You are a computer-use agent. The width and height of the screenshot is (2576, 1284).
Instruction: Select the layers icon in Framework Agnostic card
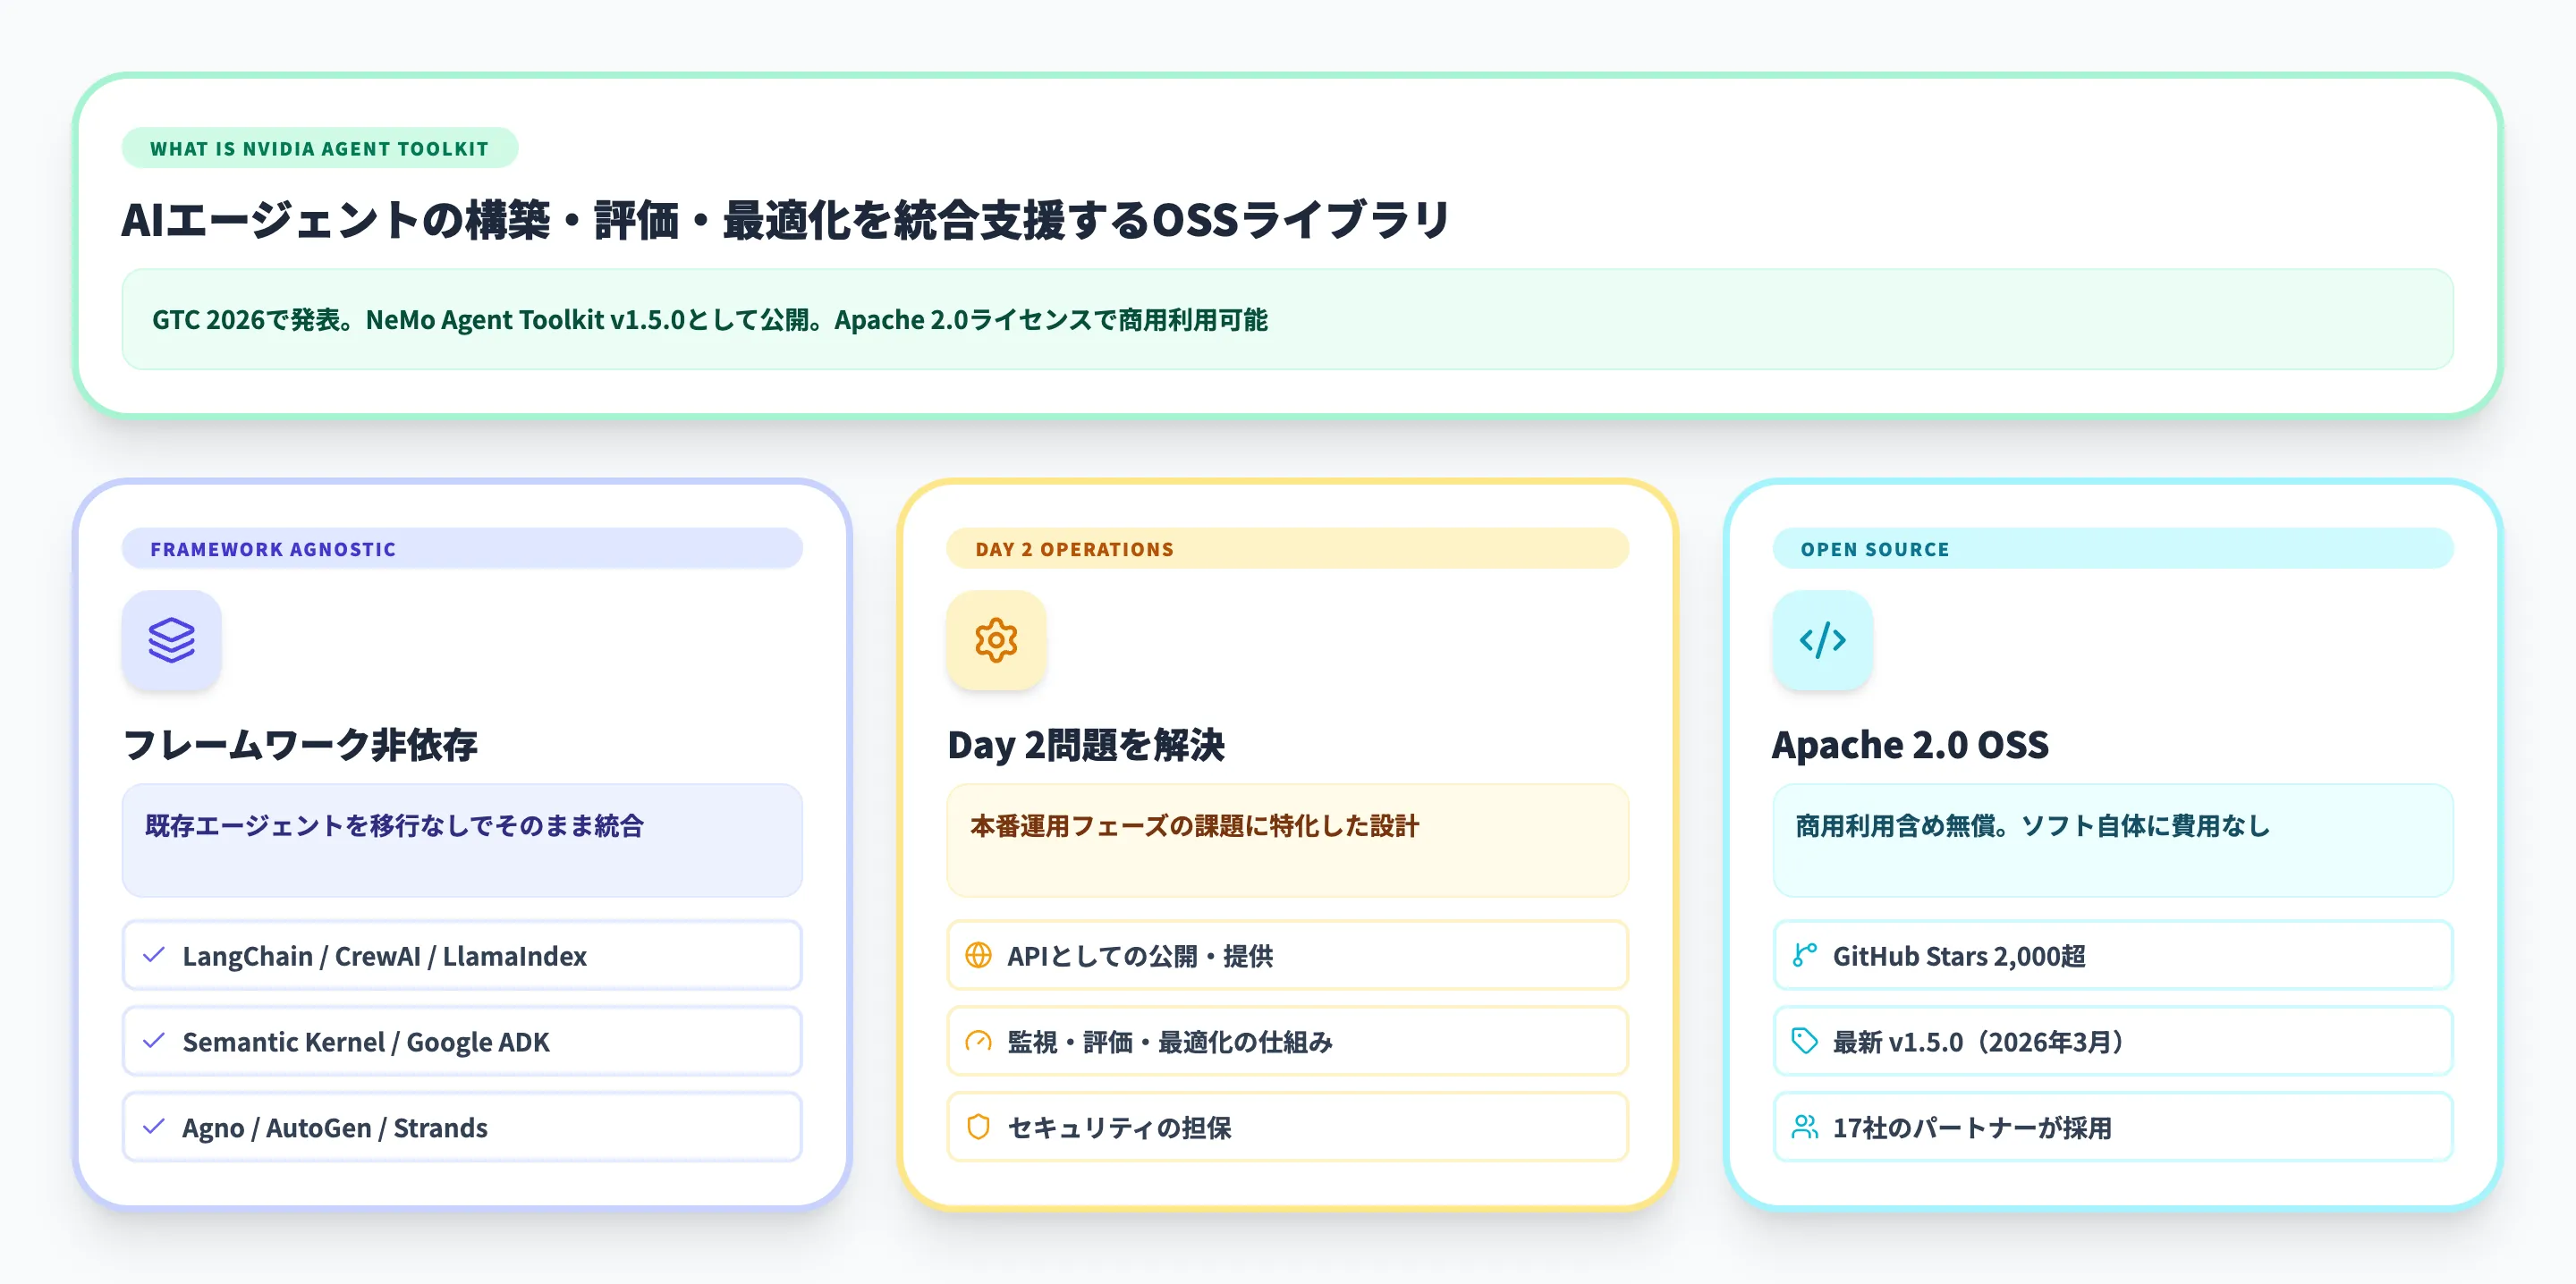[x=171, y=641]
